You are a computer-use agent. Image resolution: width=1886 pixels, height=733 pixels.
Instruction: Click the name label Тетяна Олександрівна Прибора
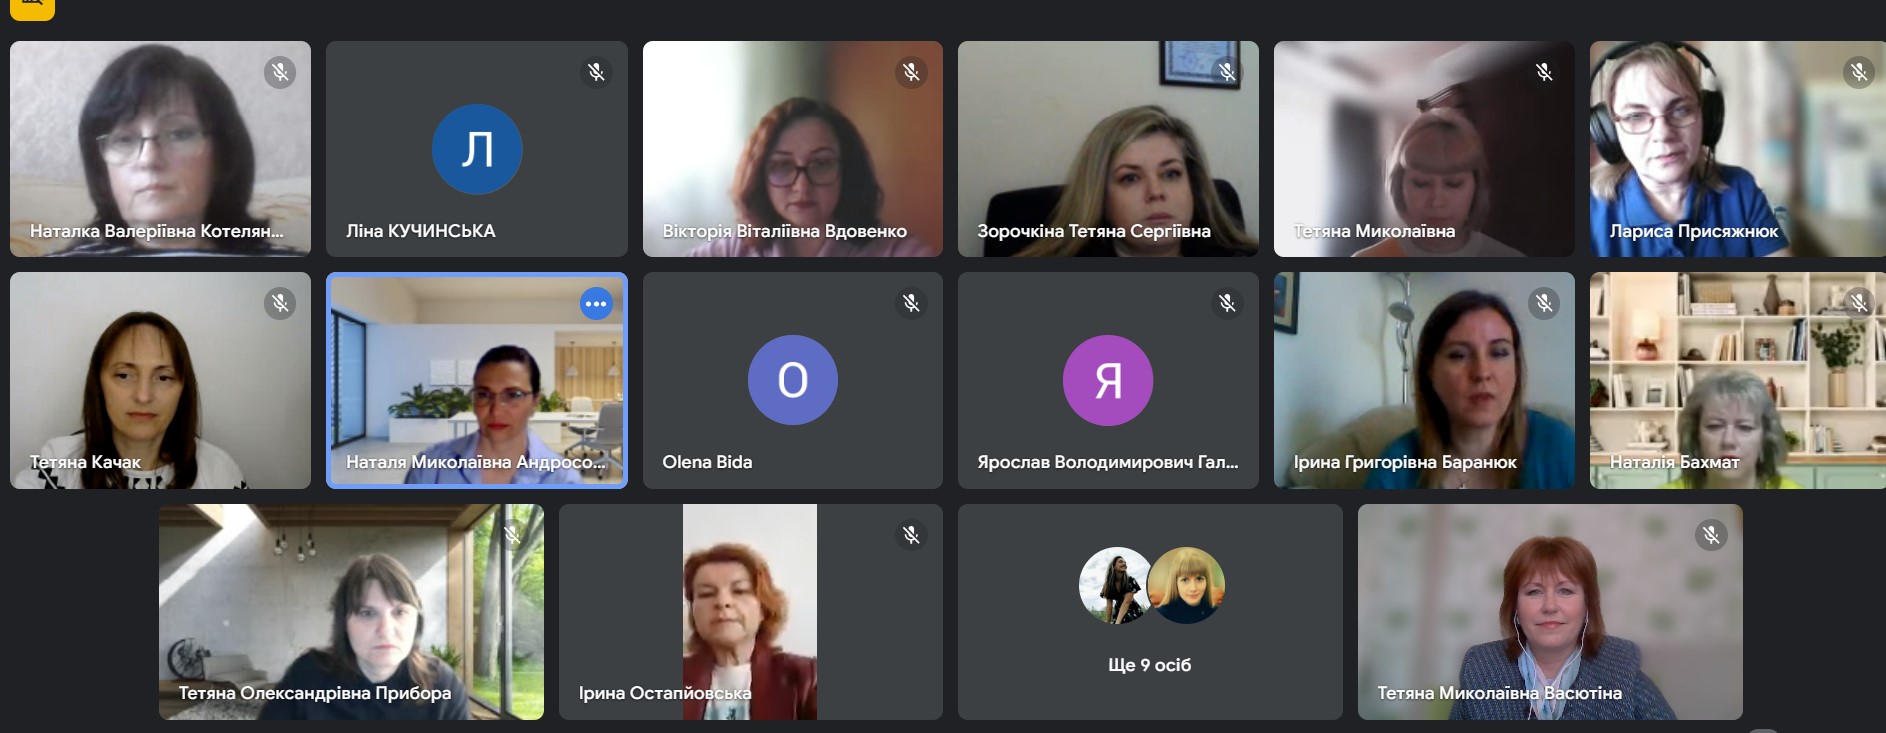(x=315, y=693)
